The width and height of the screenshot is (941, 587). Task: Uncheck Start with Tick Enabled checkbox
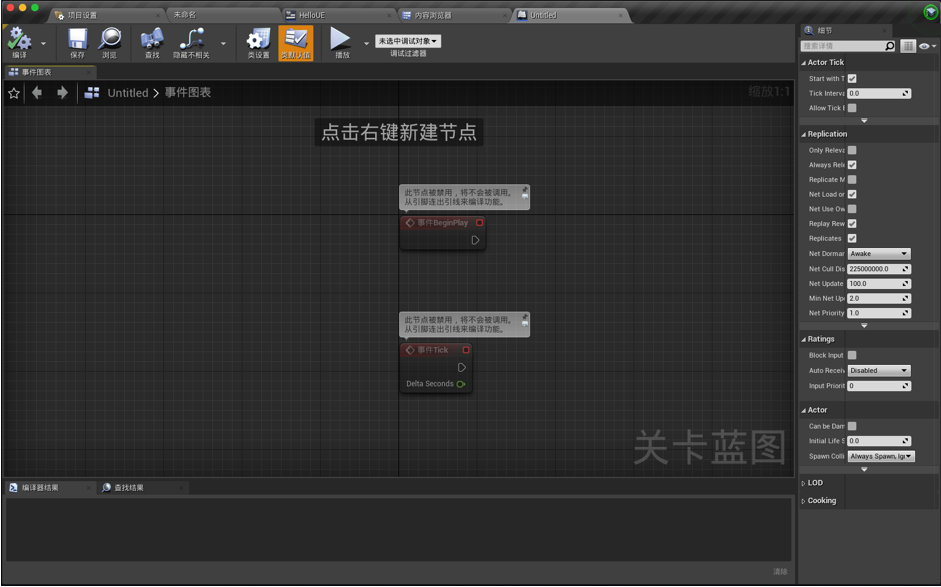pos(852,79)
